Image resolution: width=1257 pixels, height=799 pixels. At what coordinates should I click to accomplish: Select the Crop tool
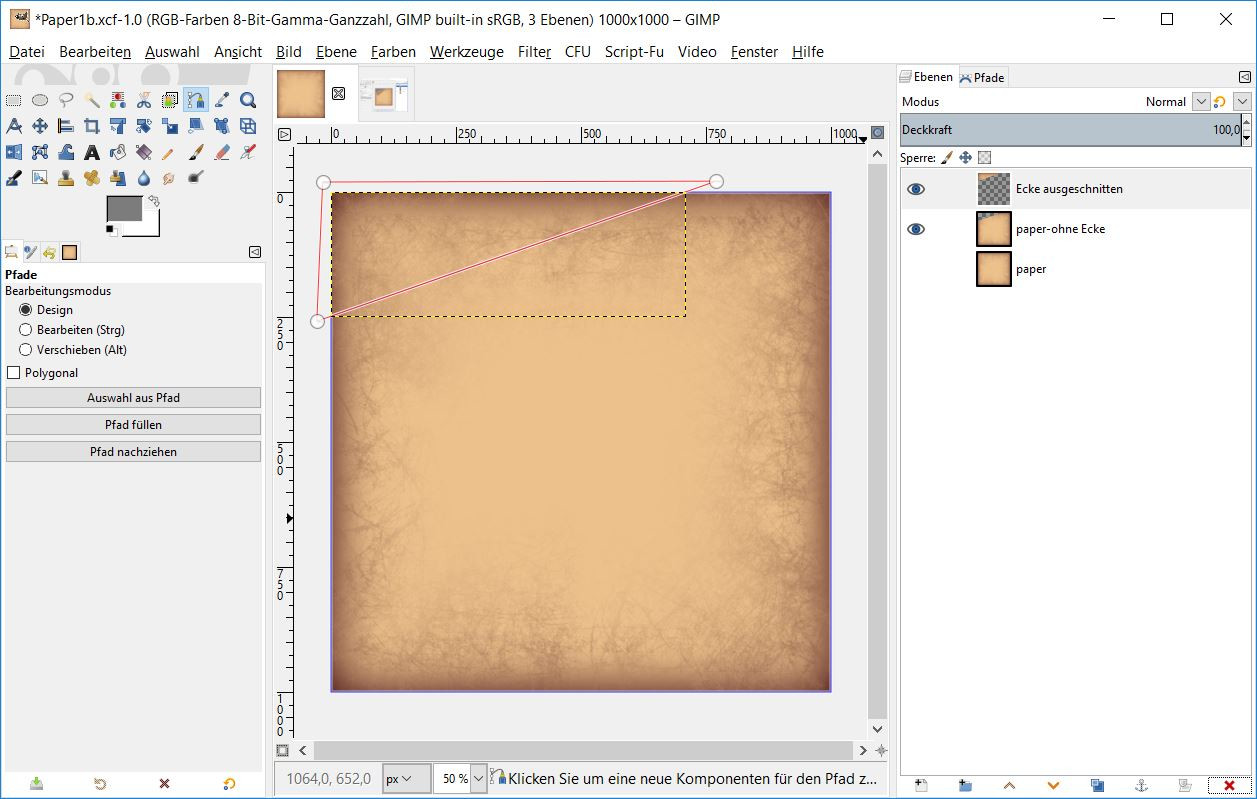[92, 126]
